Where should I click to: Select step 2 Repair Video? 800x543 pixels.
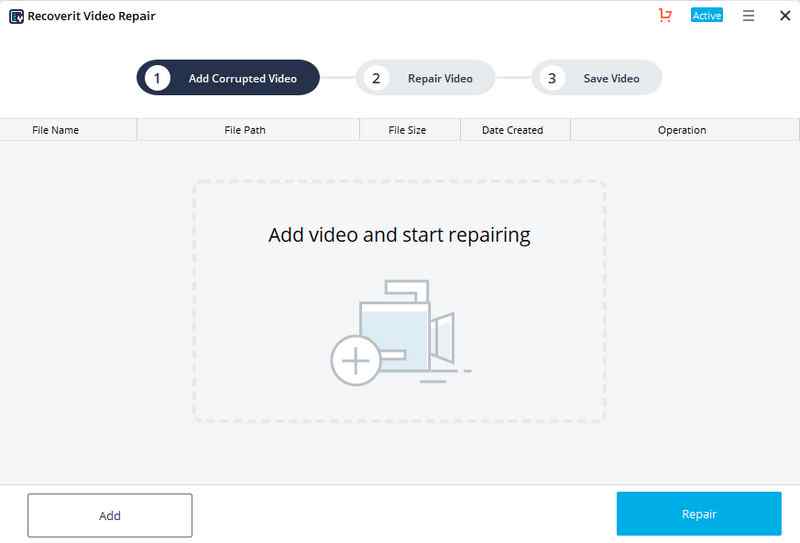(x=426, y=78)
